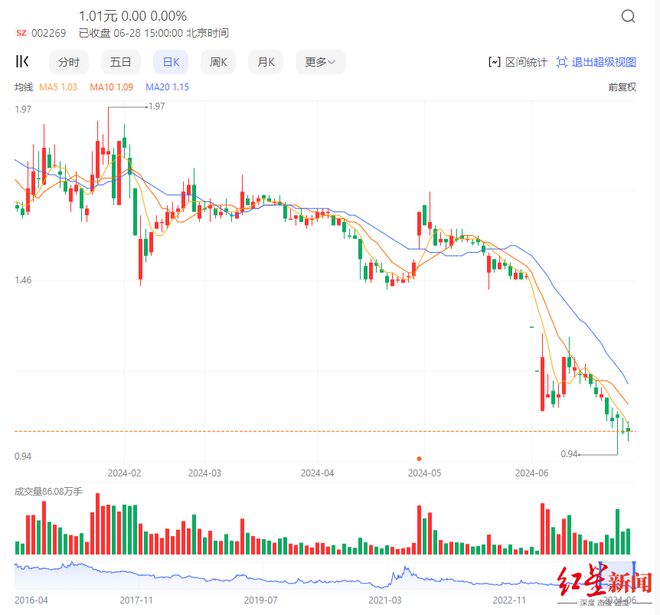Select the 日K chart tab

coord(171,62)
